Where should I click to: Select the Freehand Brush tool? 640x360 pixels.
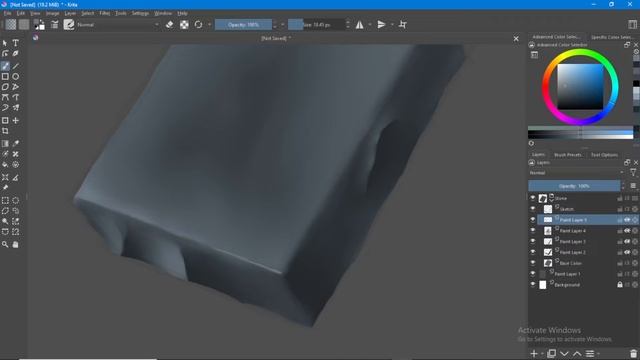coord(5,66)
